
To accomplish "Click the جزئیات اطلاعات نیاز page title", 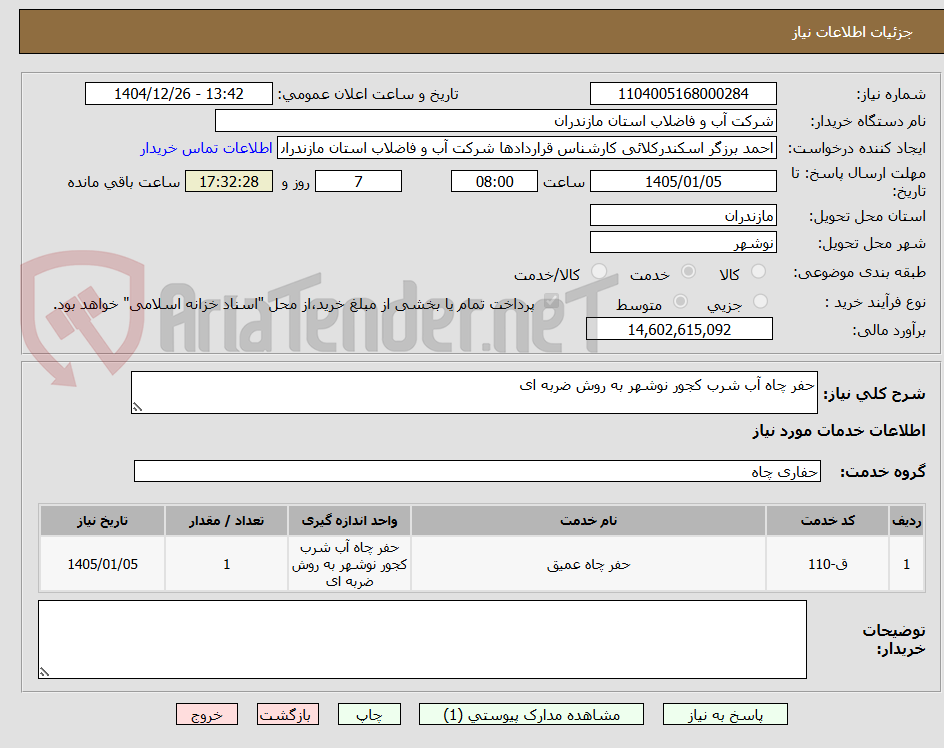I will (852, 32).
